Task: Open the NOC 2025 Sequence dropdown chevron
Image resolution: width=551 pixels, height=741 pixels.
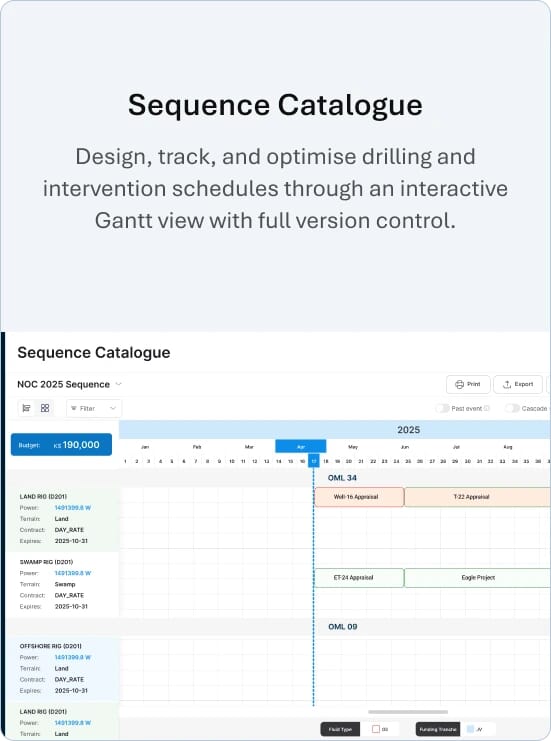Action: (x=119, y=384)
